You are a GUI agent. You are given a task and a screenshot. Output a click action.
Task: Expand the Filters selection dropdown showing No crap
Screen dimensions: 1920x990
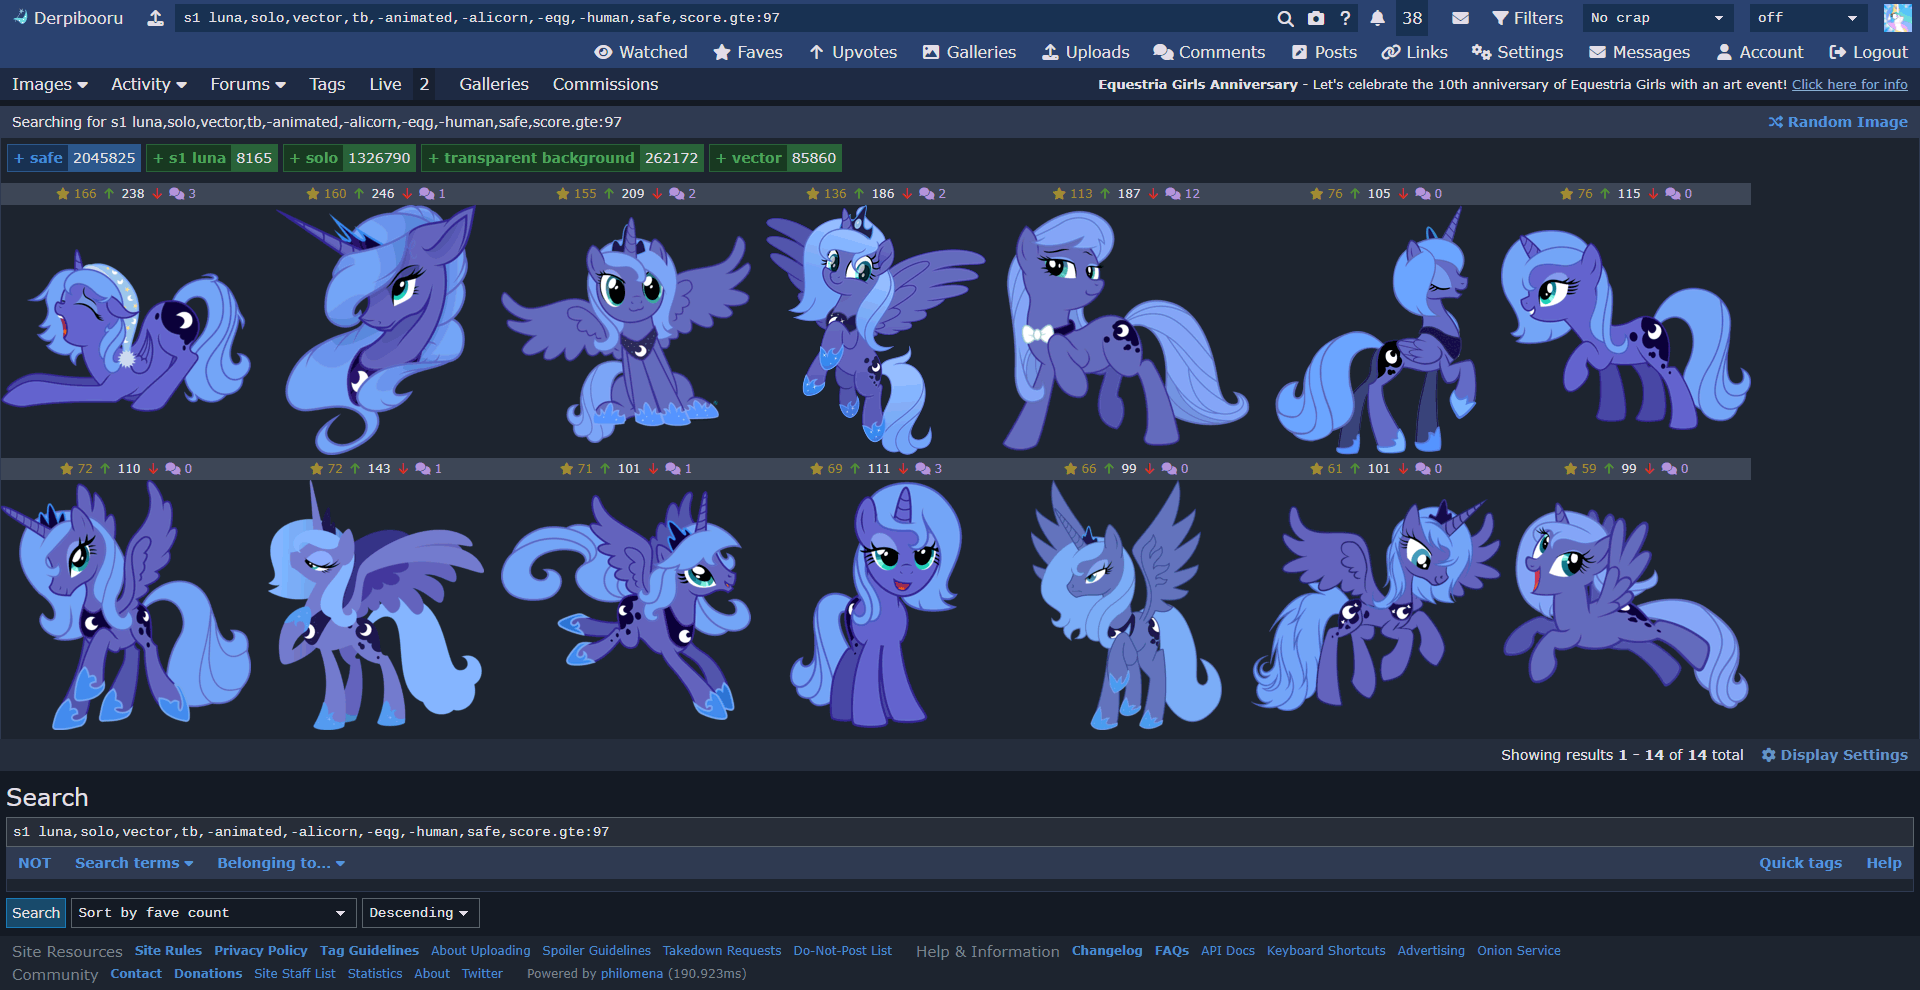coord(1657,18)
